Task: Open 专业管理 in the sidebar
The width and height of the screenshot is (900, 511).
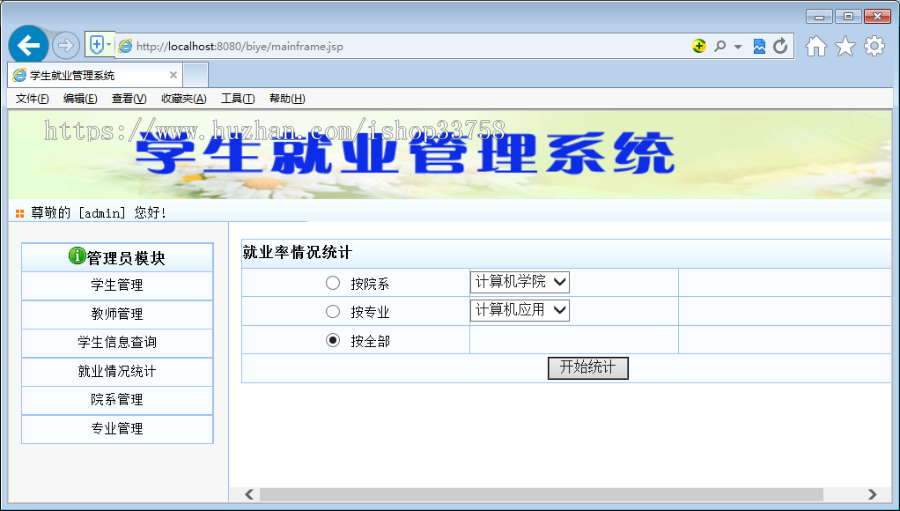Action: tap(117, 429)
